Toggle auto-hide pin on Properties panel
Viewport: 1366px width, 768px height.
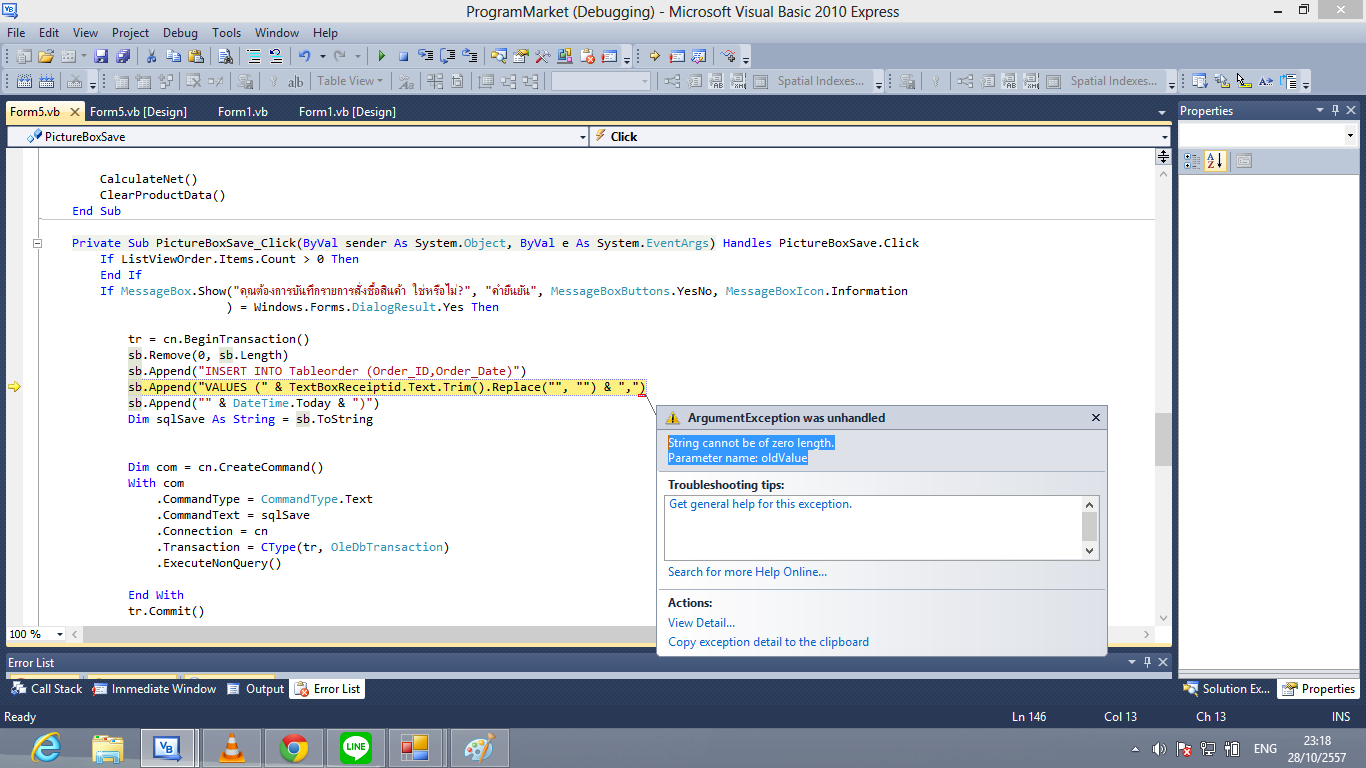coord(1334,111)
